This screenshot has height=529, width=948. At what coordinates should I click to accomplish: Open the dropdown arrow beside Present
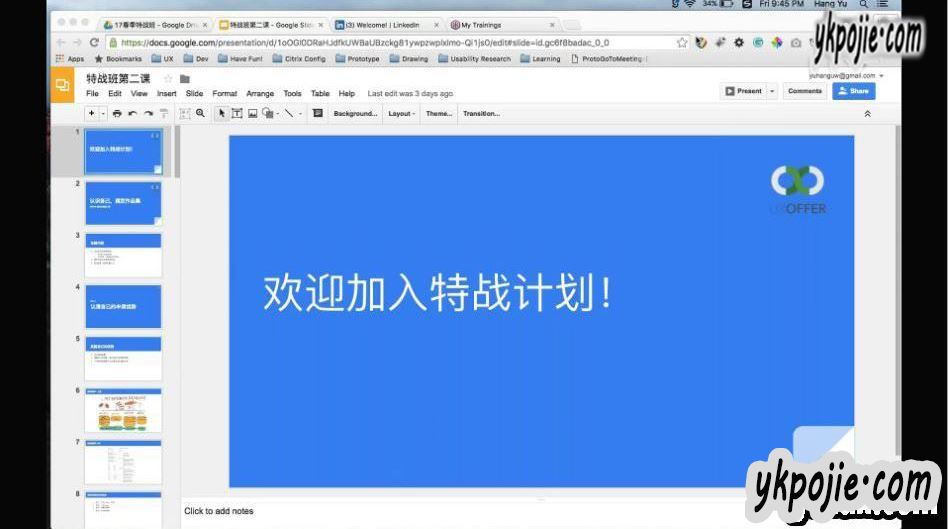pos(772,91)
